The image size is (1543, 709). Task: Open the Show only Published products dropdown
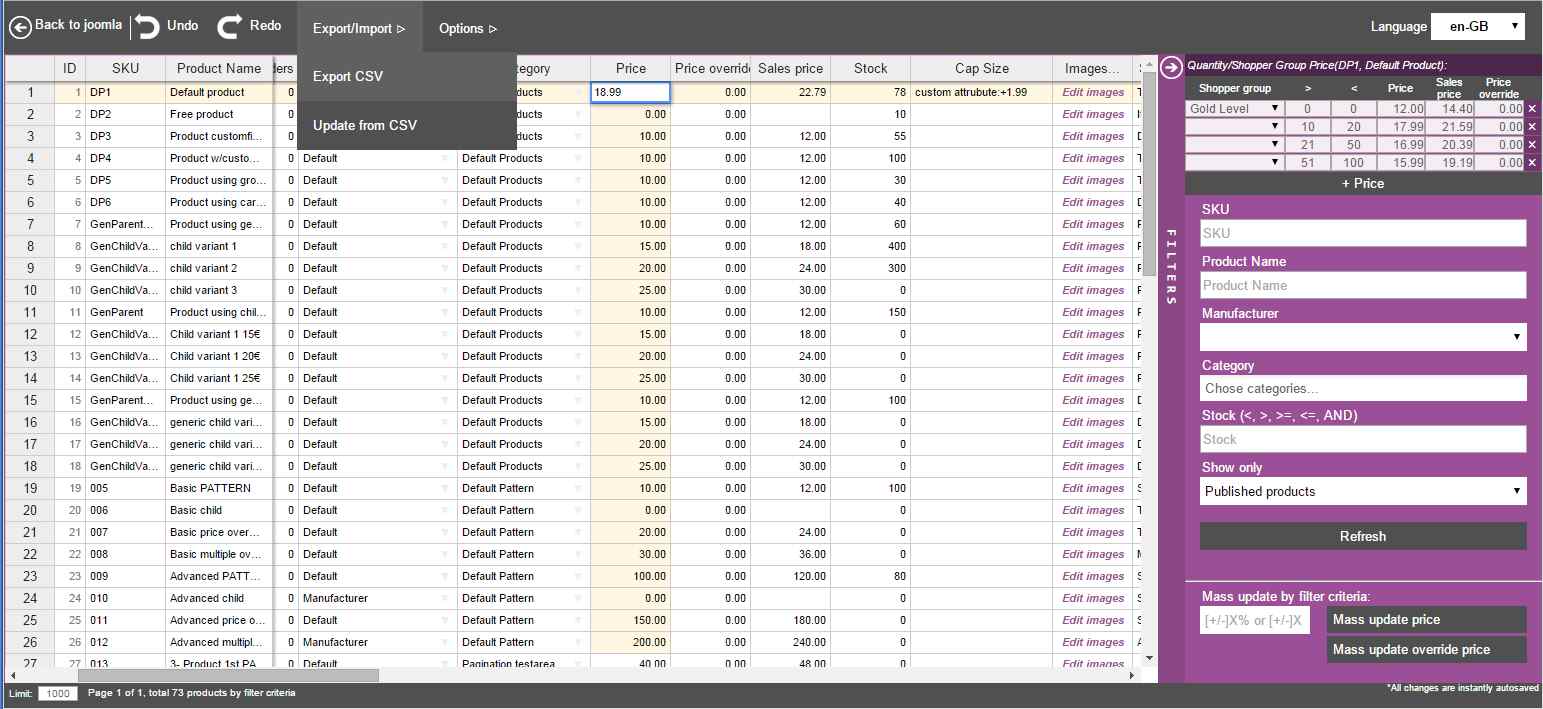click(x=1362, y=491)
